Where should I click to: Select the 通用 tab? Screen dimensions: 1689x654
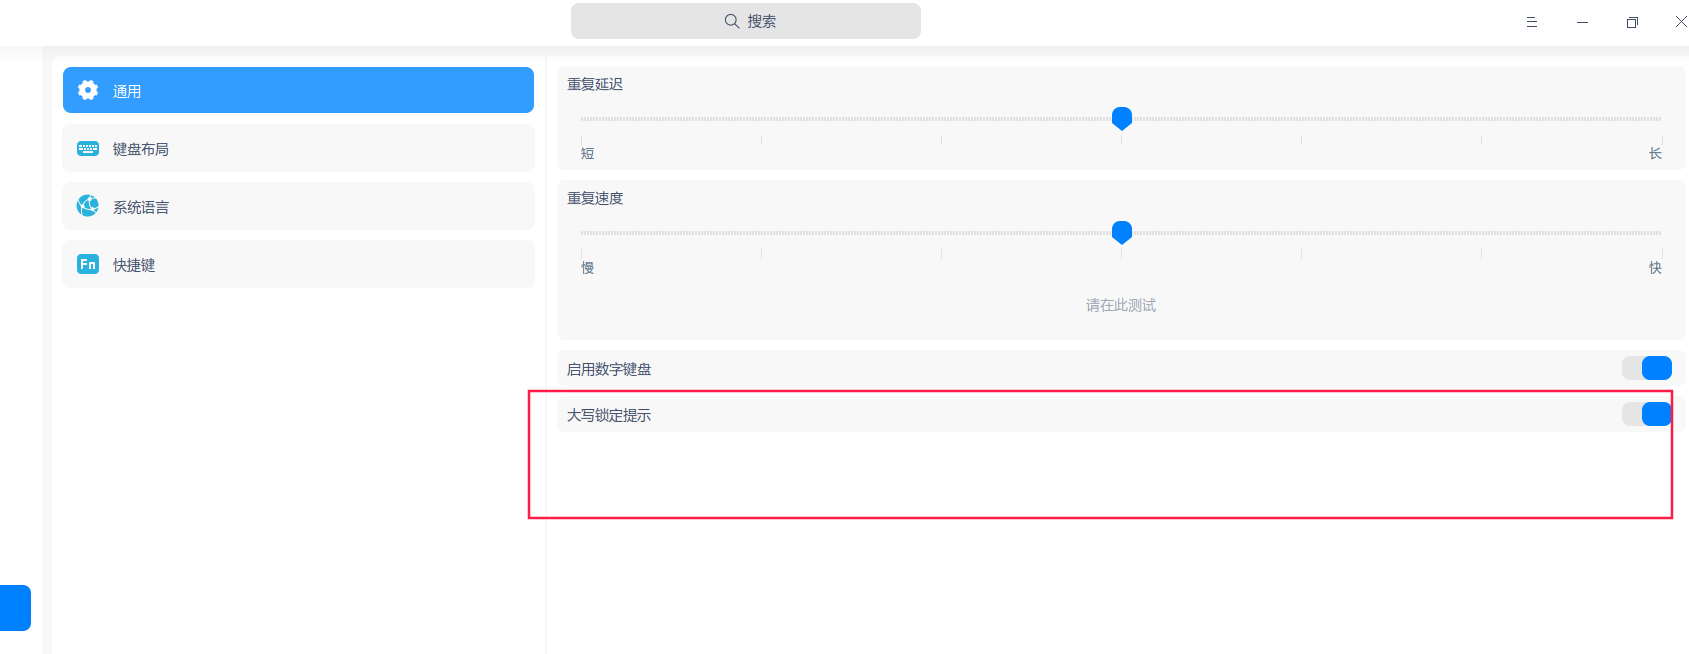tap(298, 90)
